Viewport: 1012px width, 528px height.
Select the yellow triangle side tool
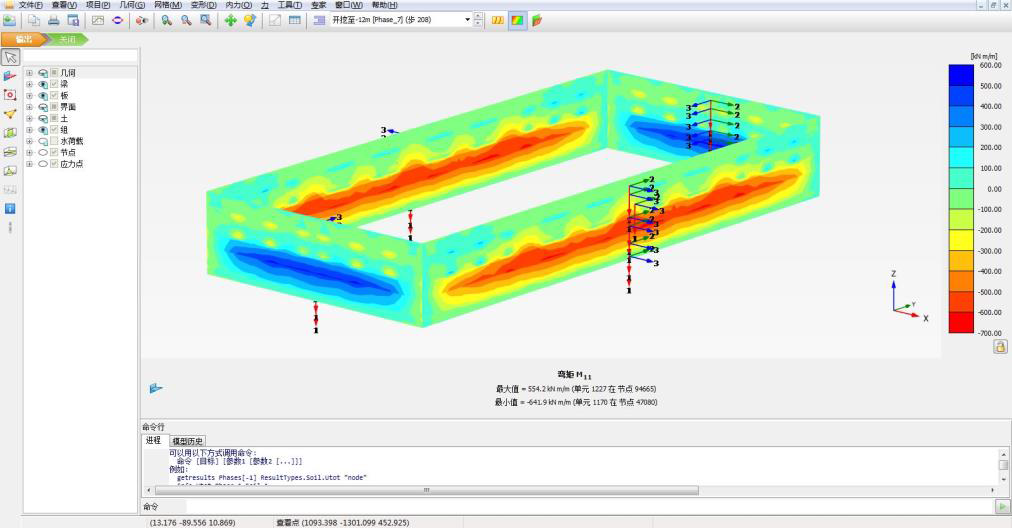(x=10, y=114)
